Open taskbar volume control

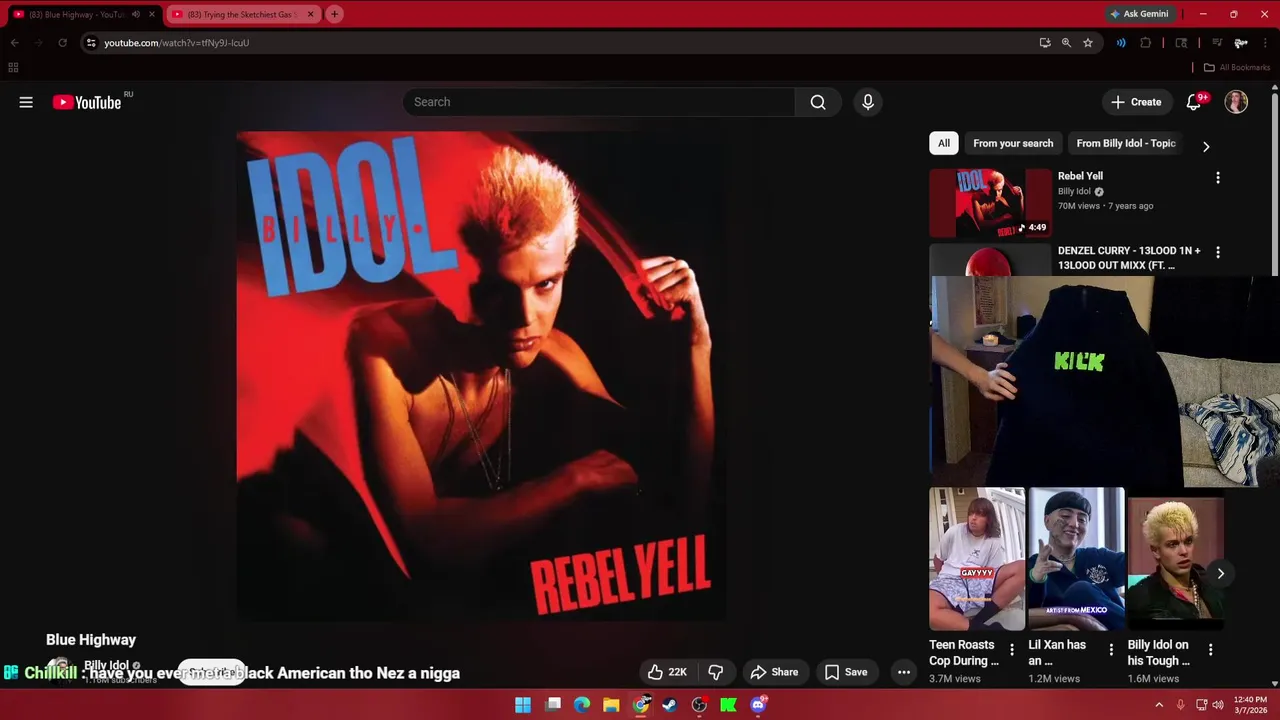click(1218, 705)
